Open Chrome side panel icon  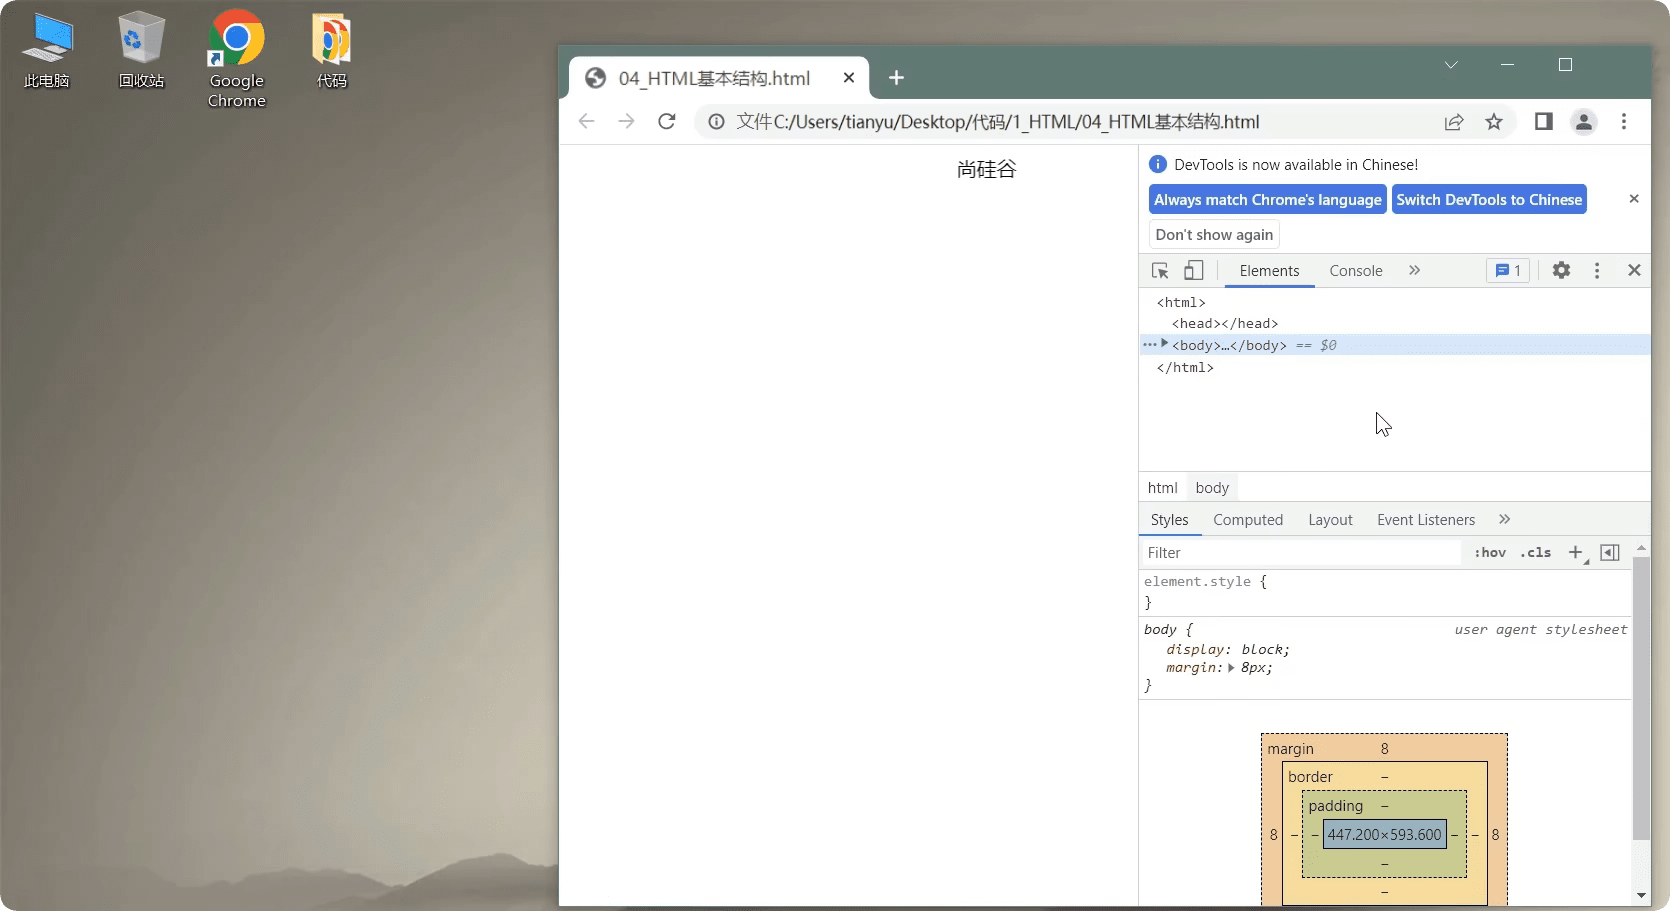pos(1544,122)
